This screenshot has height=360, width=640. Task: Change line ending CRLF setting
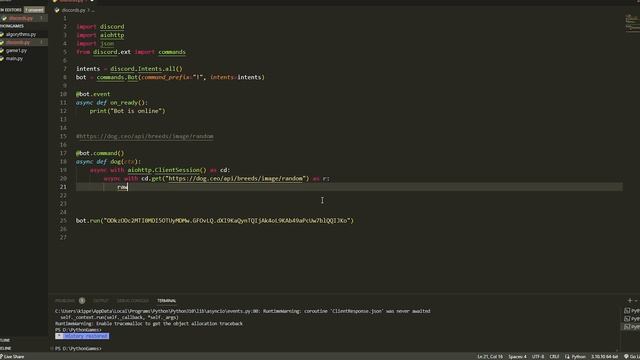pyautogui.click(x=554, y=357)
